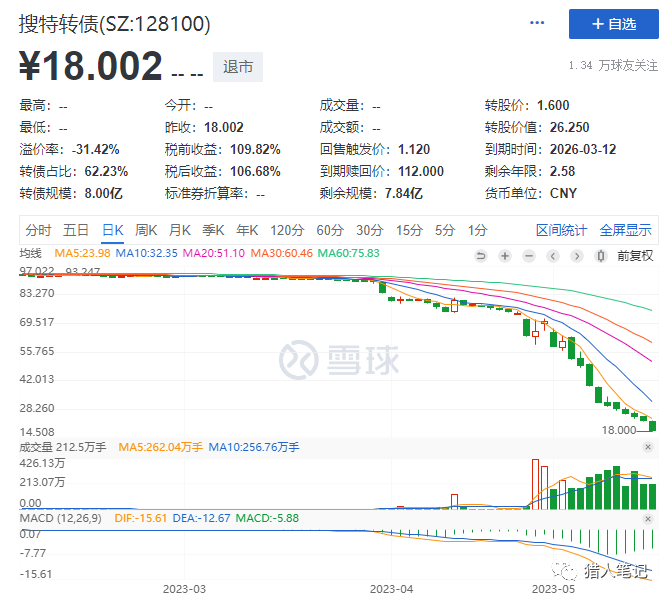
Task: Reset chart view with the undo arrow icon
Action: [x=481, y=256]
